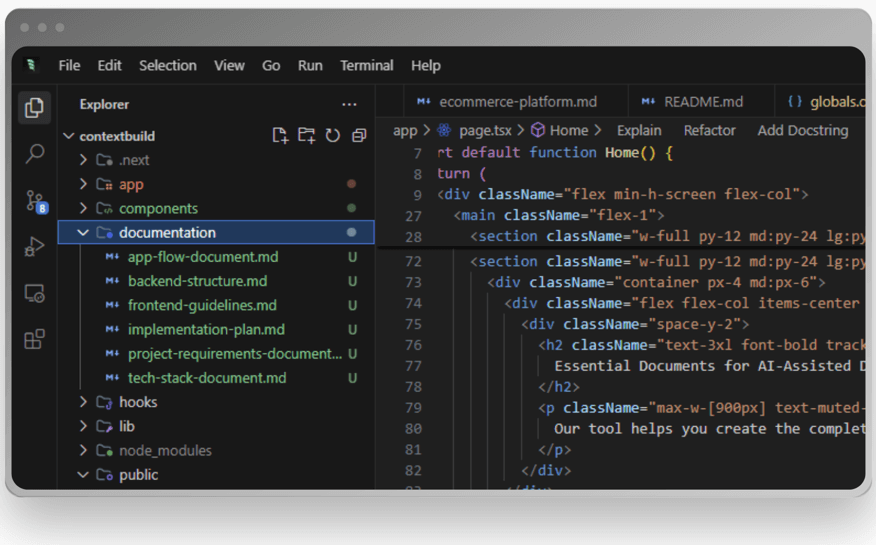The image size is (876, 545).
Task: Expand the components folder chevron
Action: (x=83, y=208)
